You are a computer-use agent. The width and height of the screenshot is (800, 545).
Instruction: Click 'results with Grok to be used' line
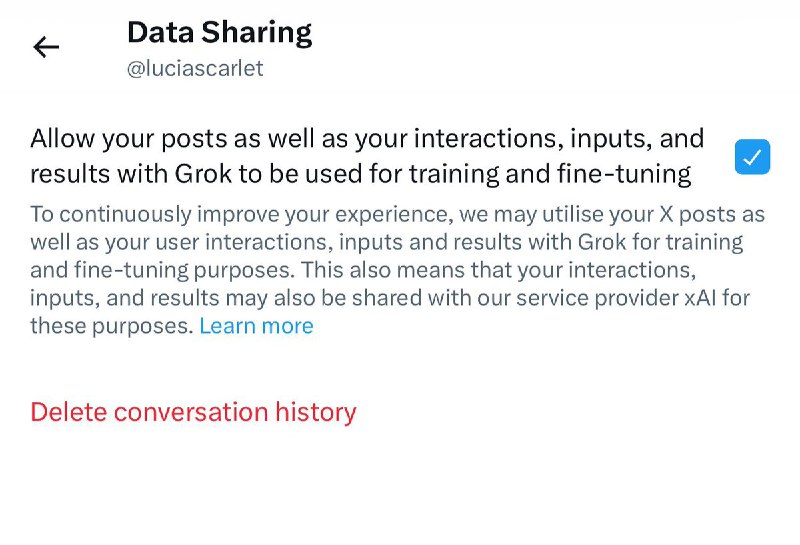click(360, 174)
